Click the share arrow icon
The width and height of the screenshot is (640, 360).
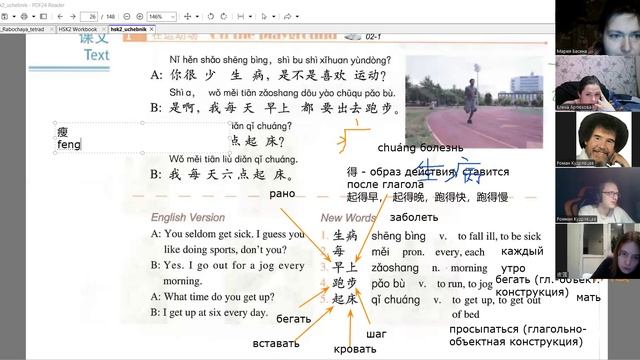coord(287,16)
